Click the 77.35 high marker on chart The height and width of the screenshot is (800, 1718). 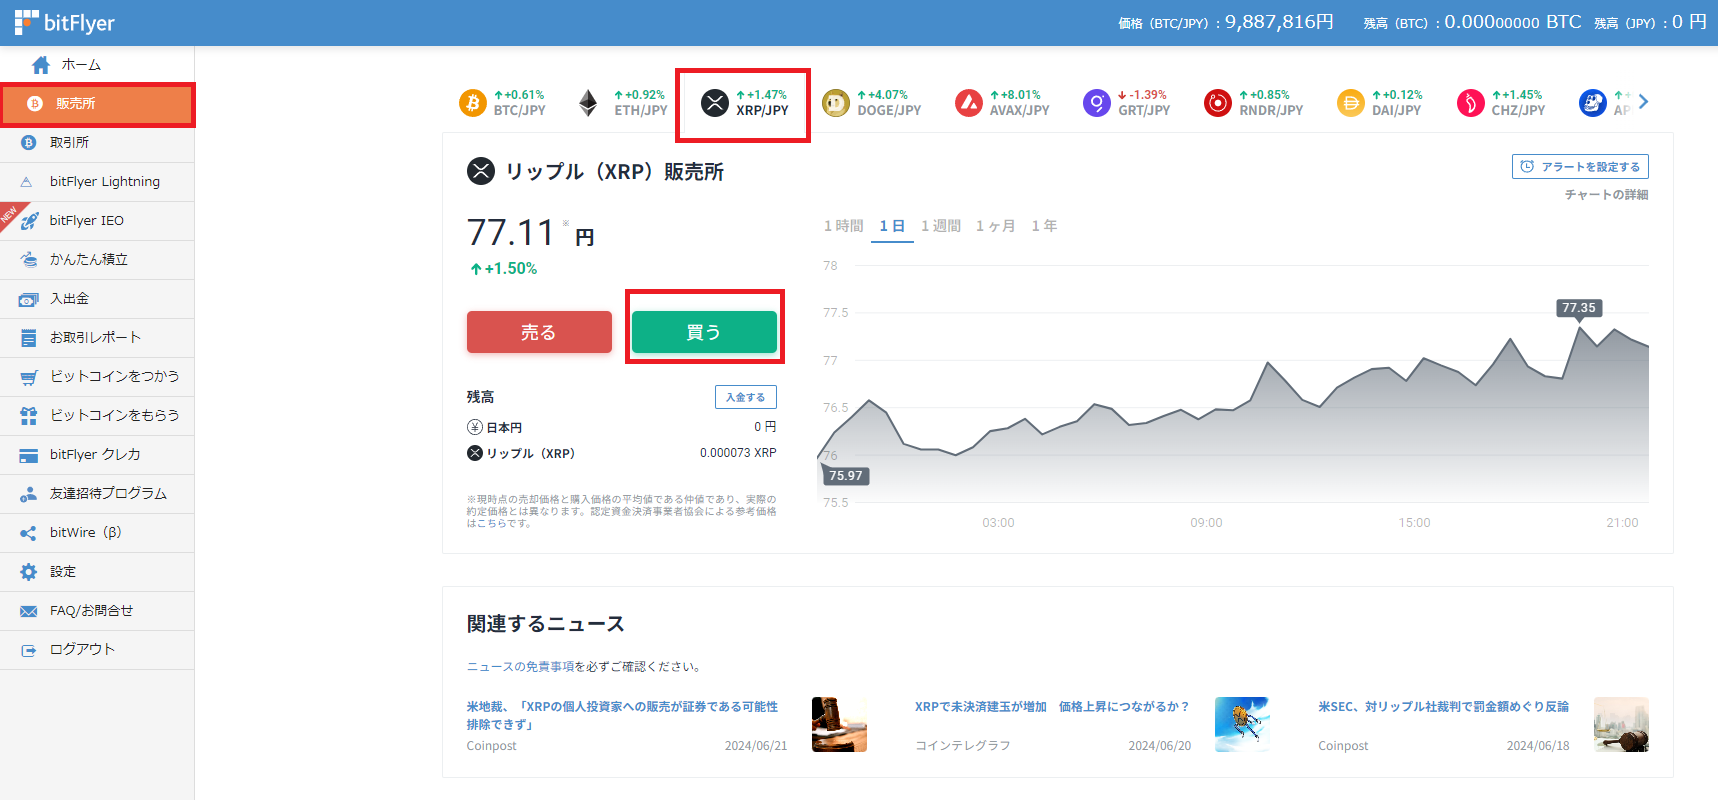click(1579, 308)
